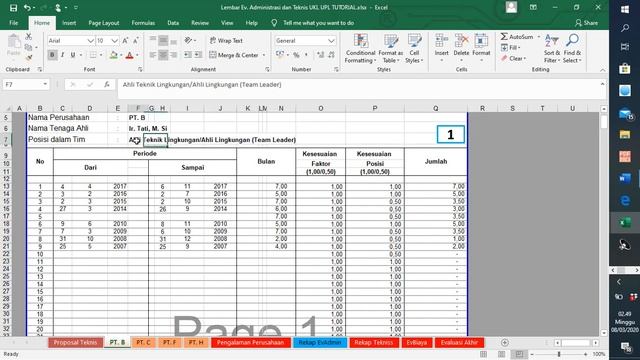640x360 pixels.
Task: Open Word from the taskbar
Action: click(624, 178)
